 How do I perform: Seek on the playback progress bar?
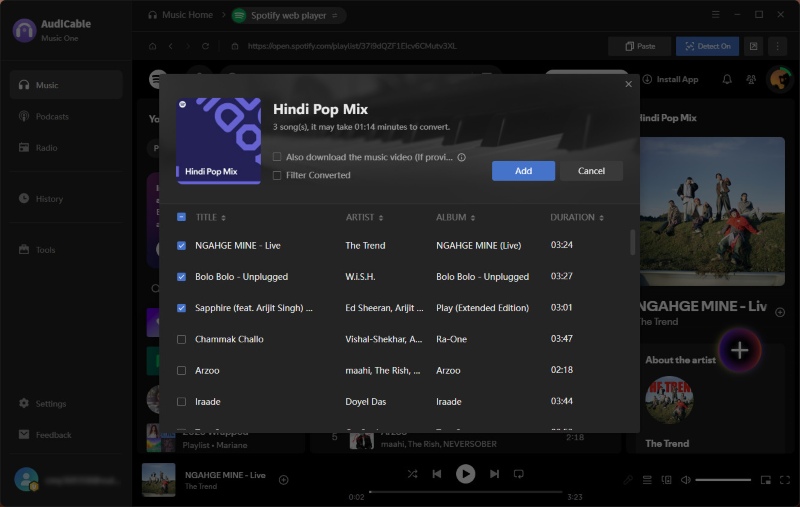pyautogui.click(x=465, y=492)
